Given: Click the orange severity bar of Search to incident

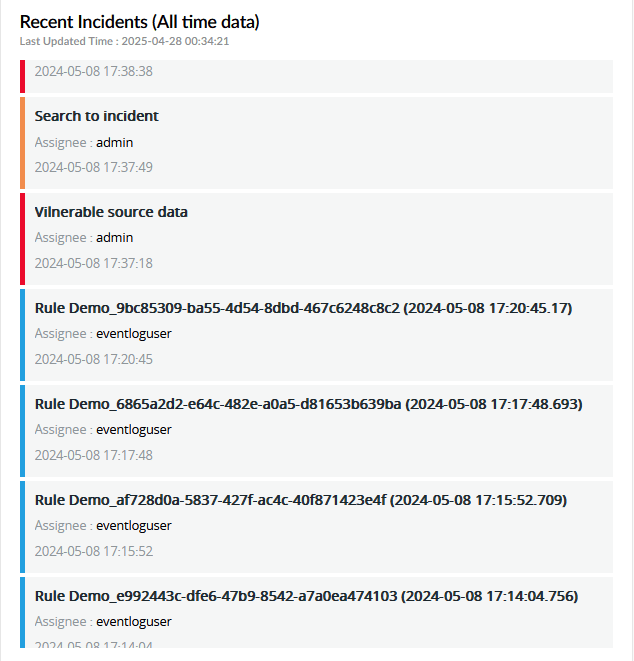Looking at the screenshot, I should click(22, 143).
